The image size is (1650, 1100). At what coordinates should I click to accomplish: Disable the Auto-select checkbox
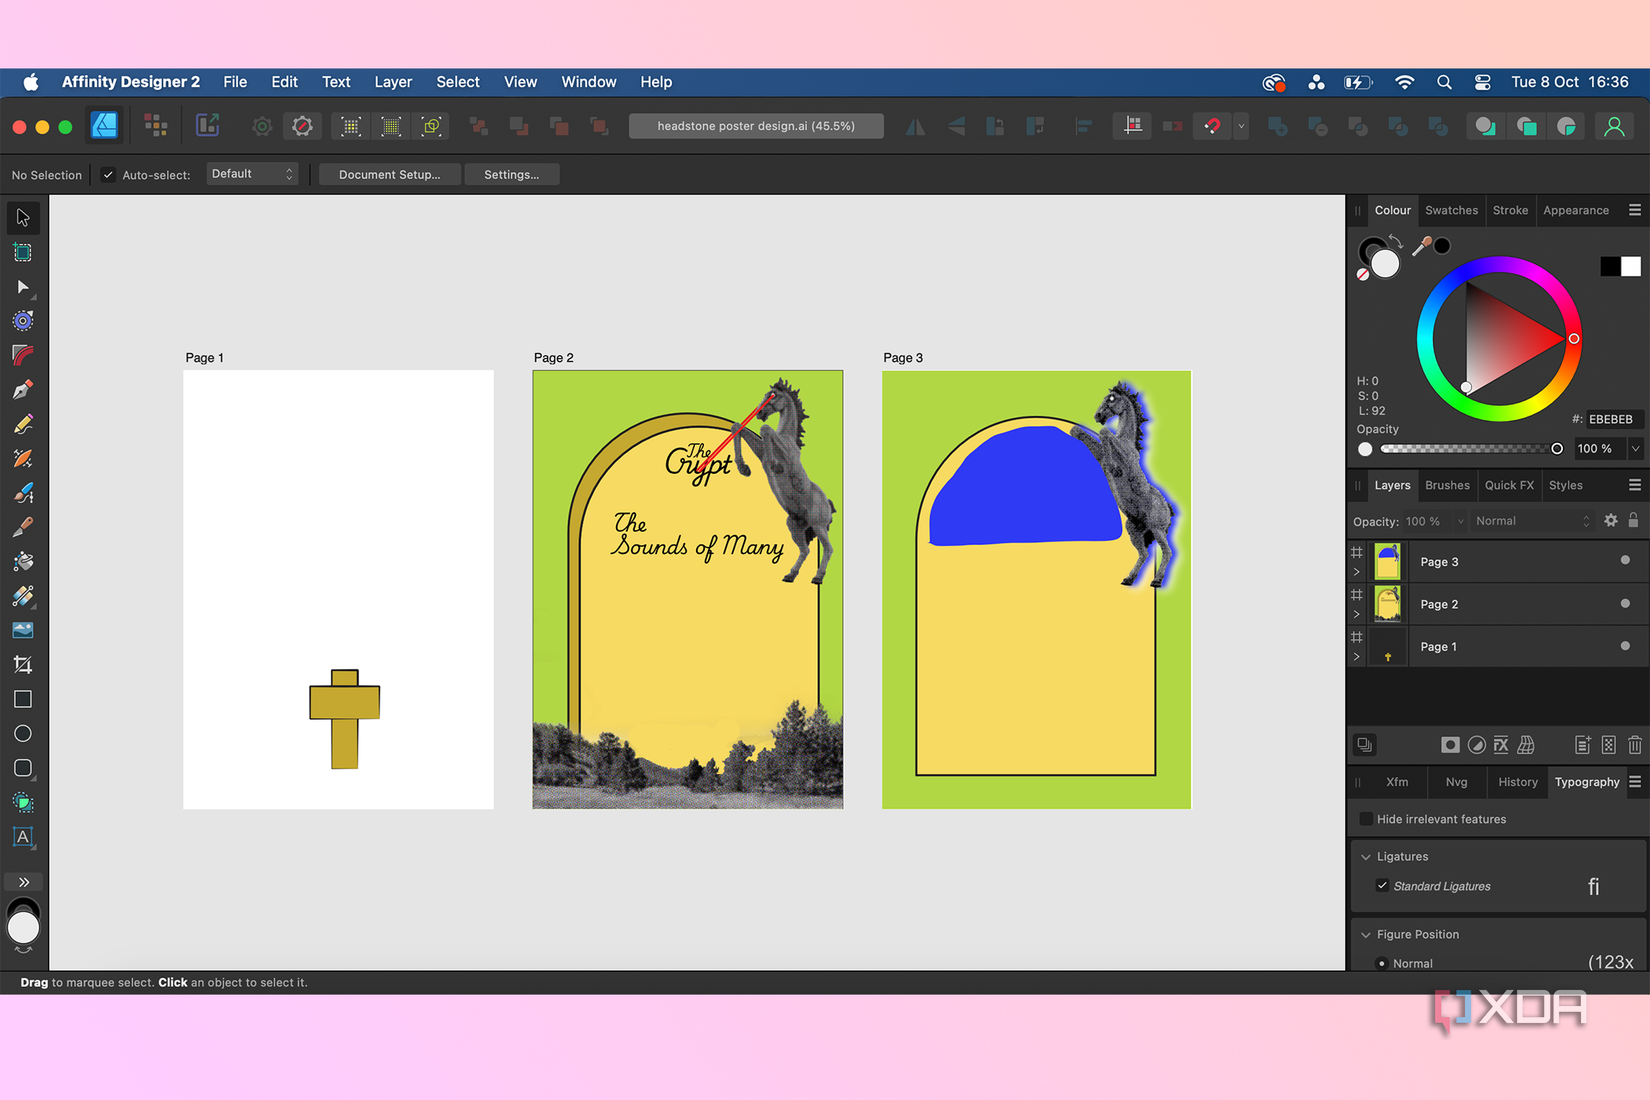(x=107, y=174)
